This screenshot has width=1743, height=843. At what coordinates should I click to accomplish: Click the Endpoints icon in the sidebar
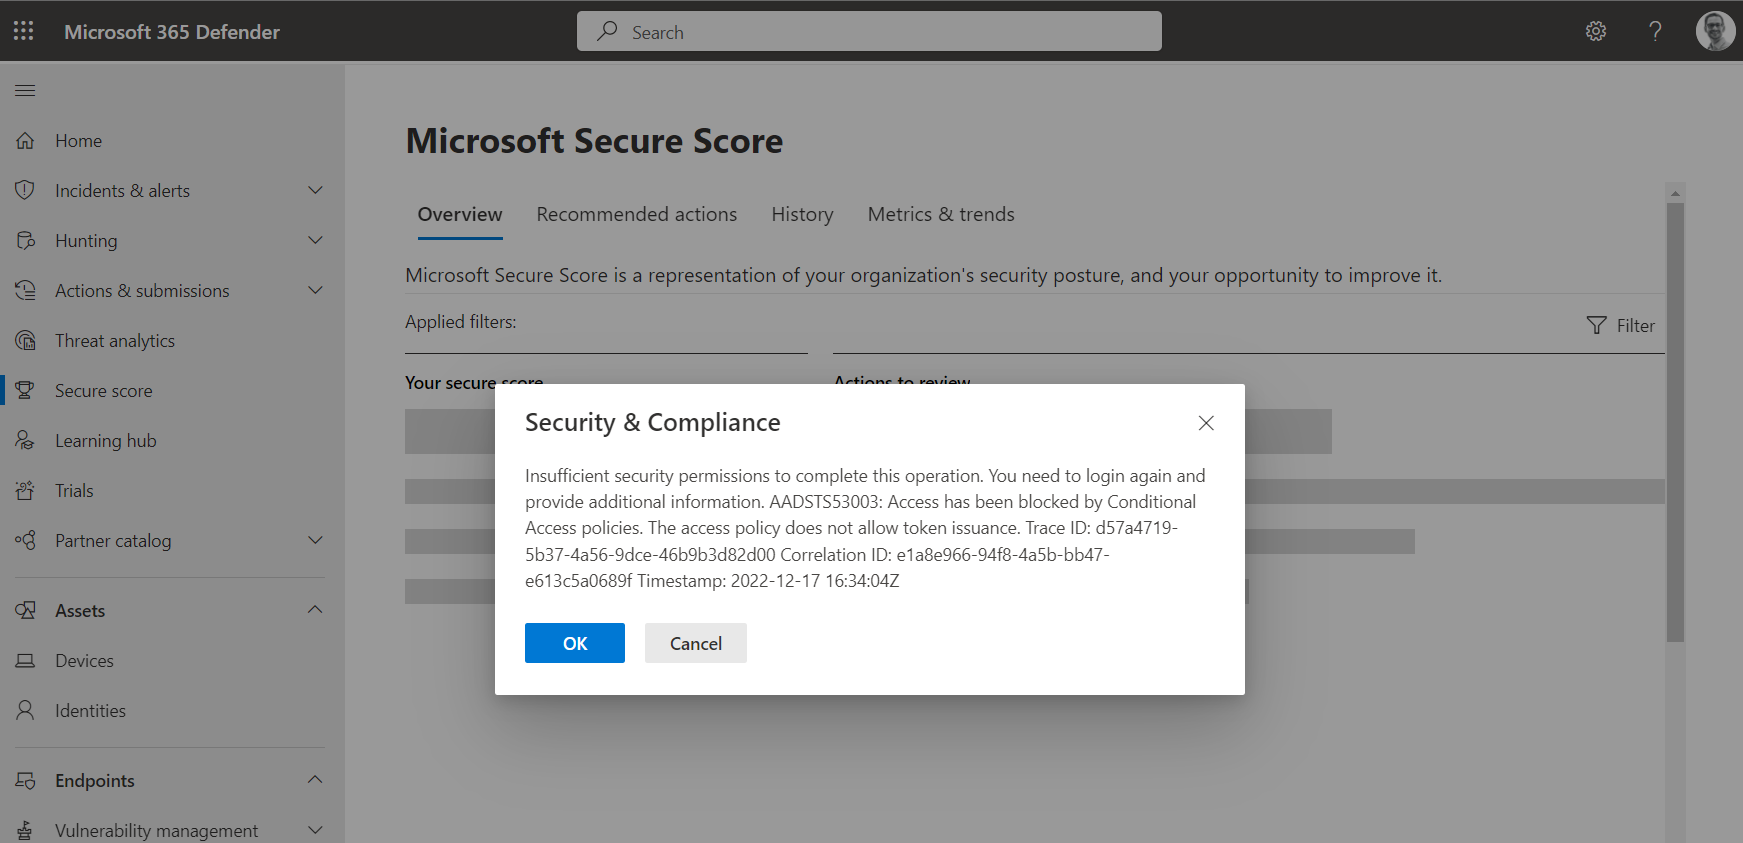click(x=25, y=780)
